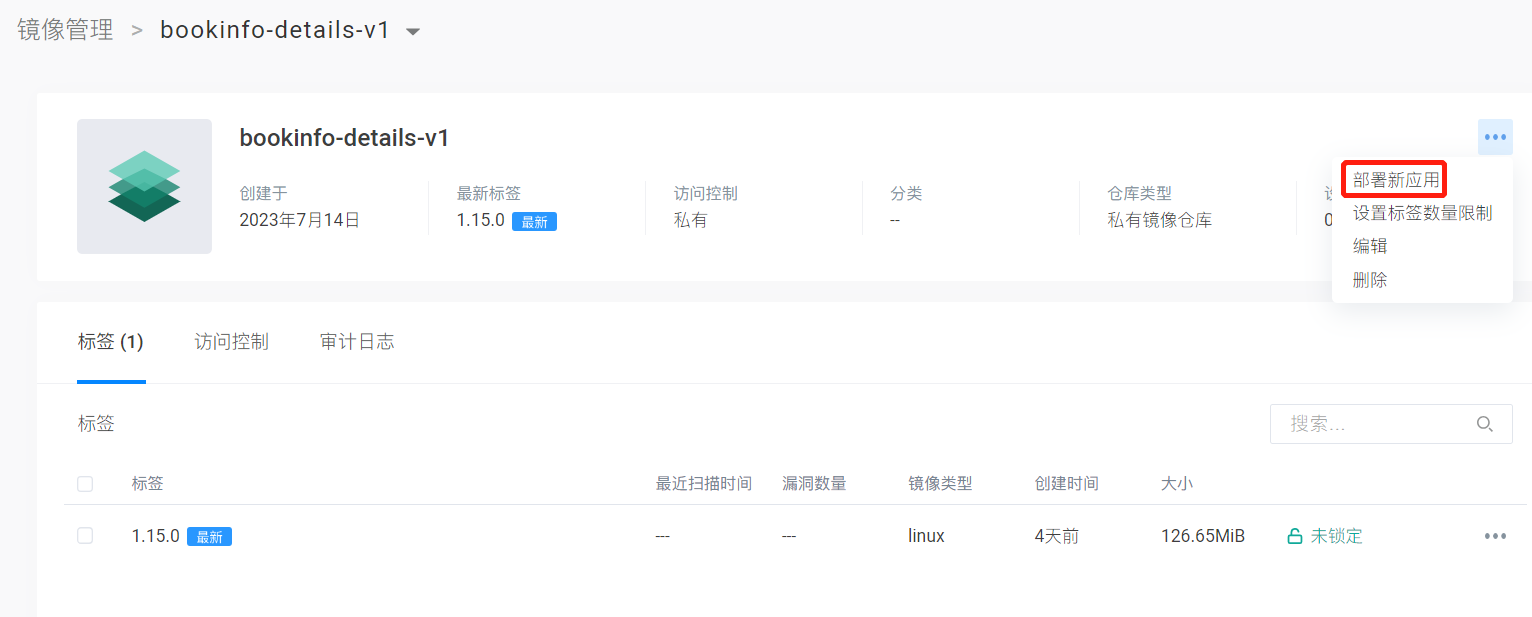Toggle the select-all tags checkbox in header
1532x617 pixels.
pyautogui.click(x=85, y=484)
